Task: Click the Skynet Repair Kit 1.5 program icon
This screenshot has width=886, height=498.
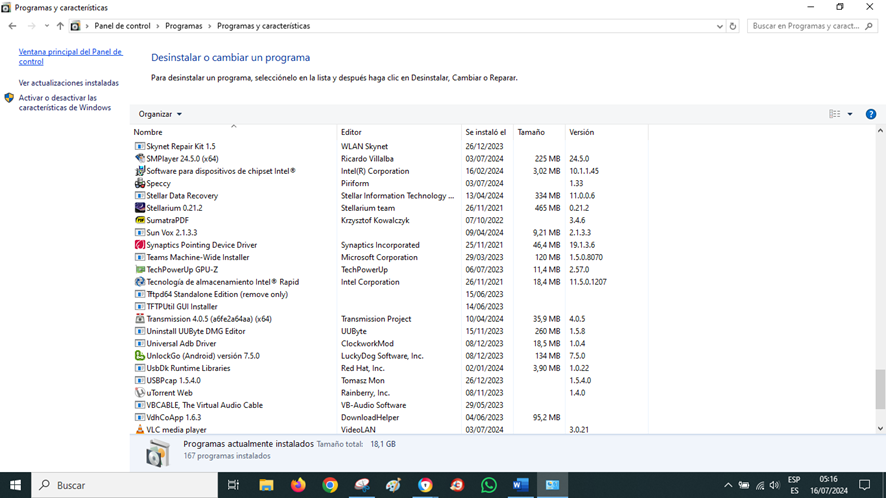Action: click(140, 146)
